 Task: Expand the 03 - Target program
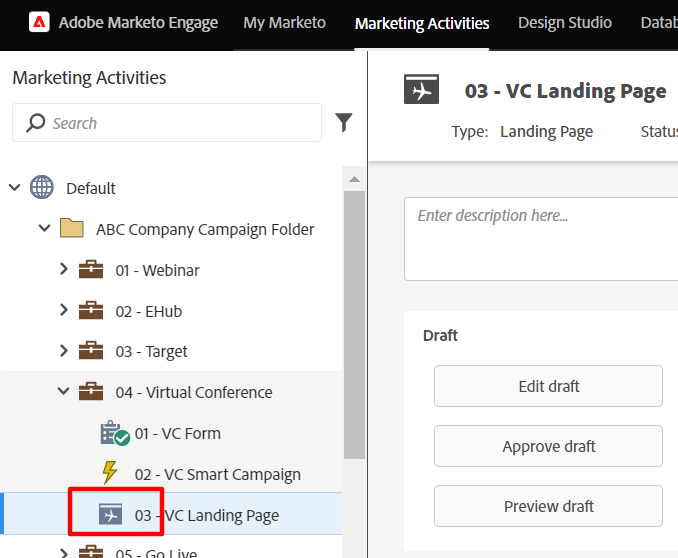tap(64, 351)
